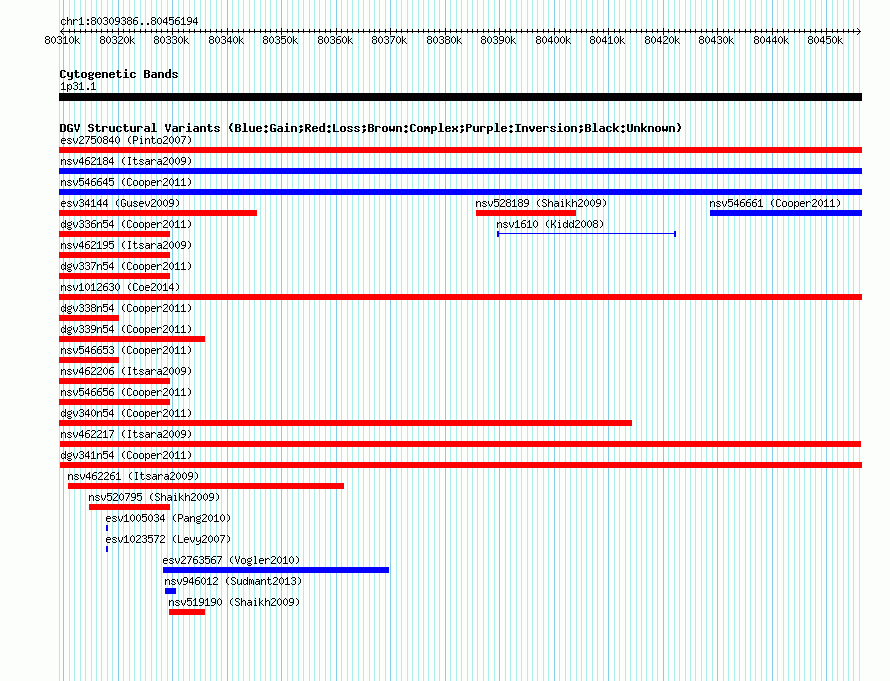Click the 80310k ruler tick label
890x681 pixels.
62,40
